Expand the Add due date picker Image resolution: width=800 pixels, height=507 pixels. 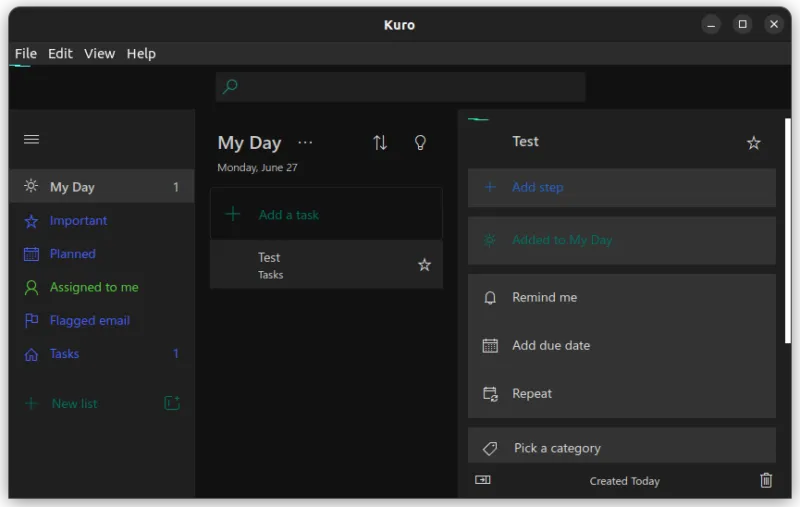click(550, 345)
